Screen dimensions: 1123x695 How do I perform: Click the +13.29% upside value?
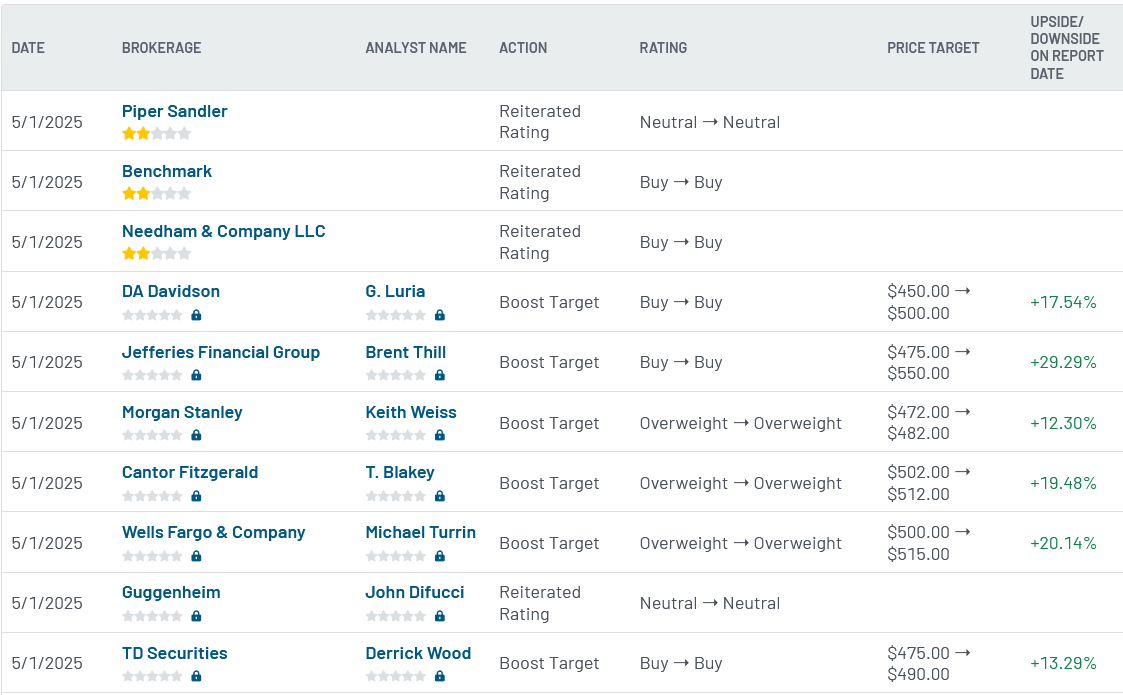tap(1063, 663)
